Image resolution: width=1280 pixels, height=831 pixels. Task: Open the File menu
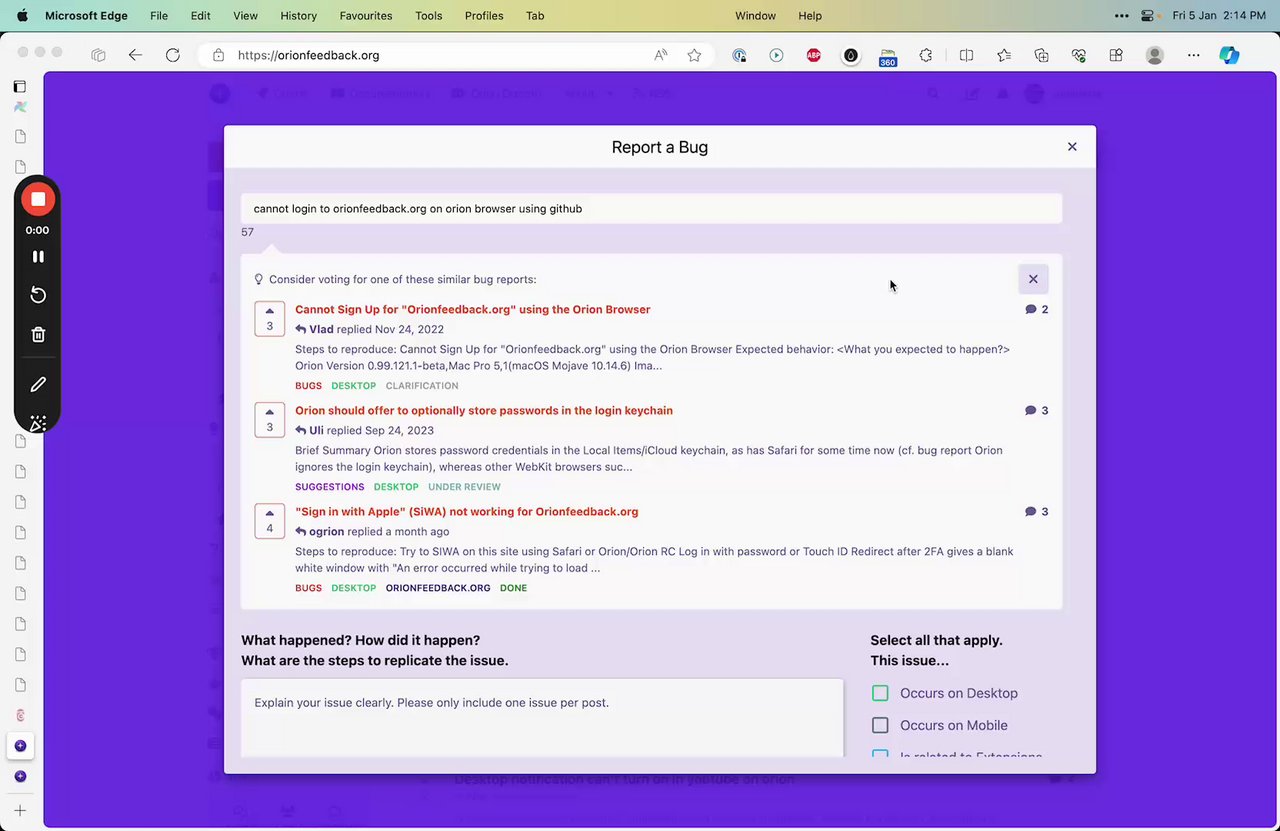(159, 16)
